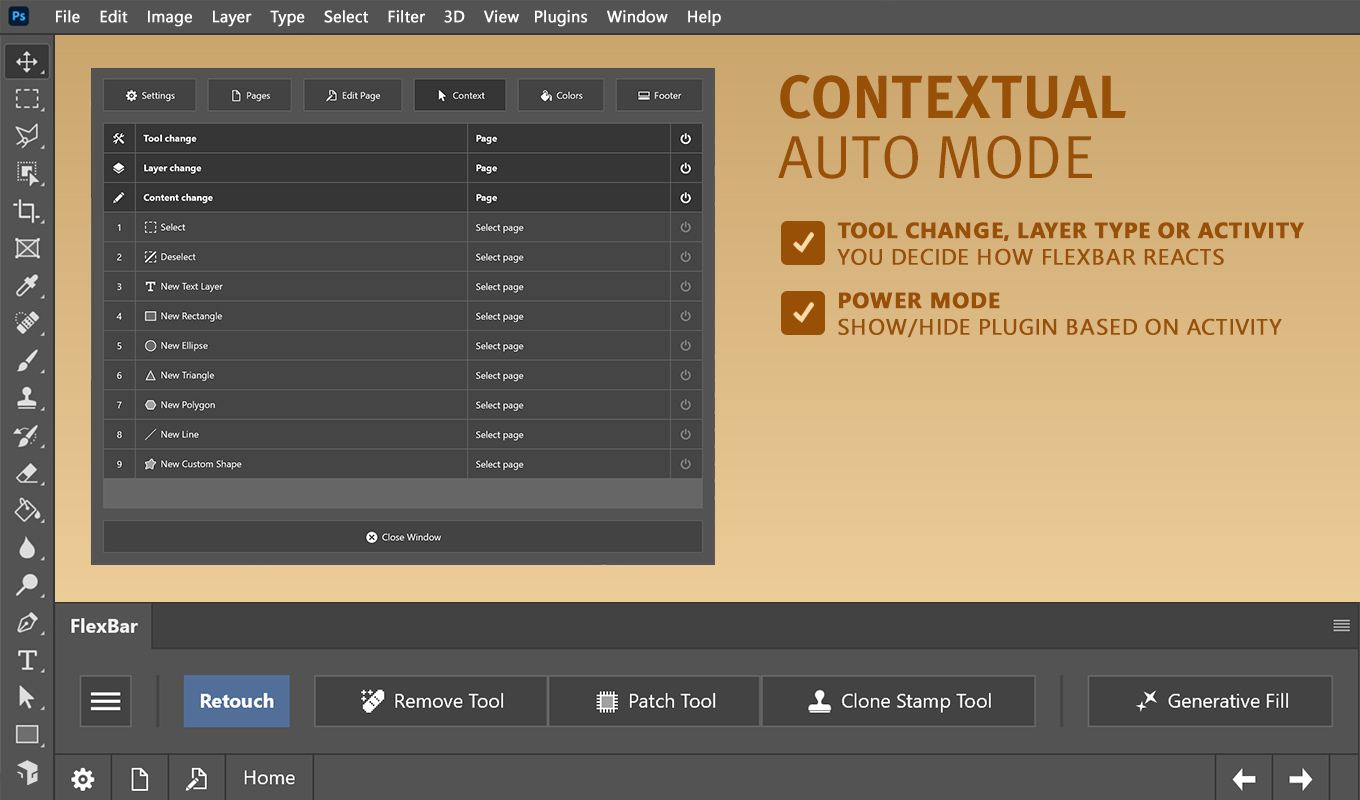Toggle power for New Text Layer row

pos(686,286)
